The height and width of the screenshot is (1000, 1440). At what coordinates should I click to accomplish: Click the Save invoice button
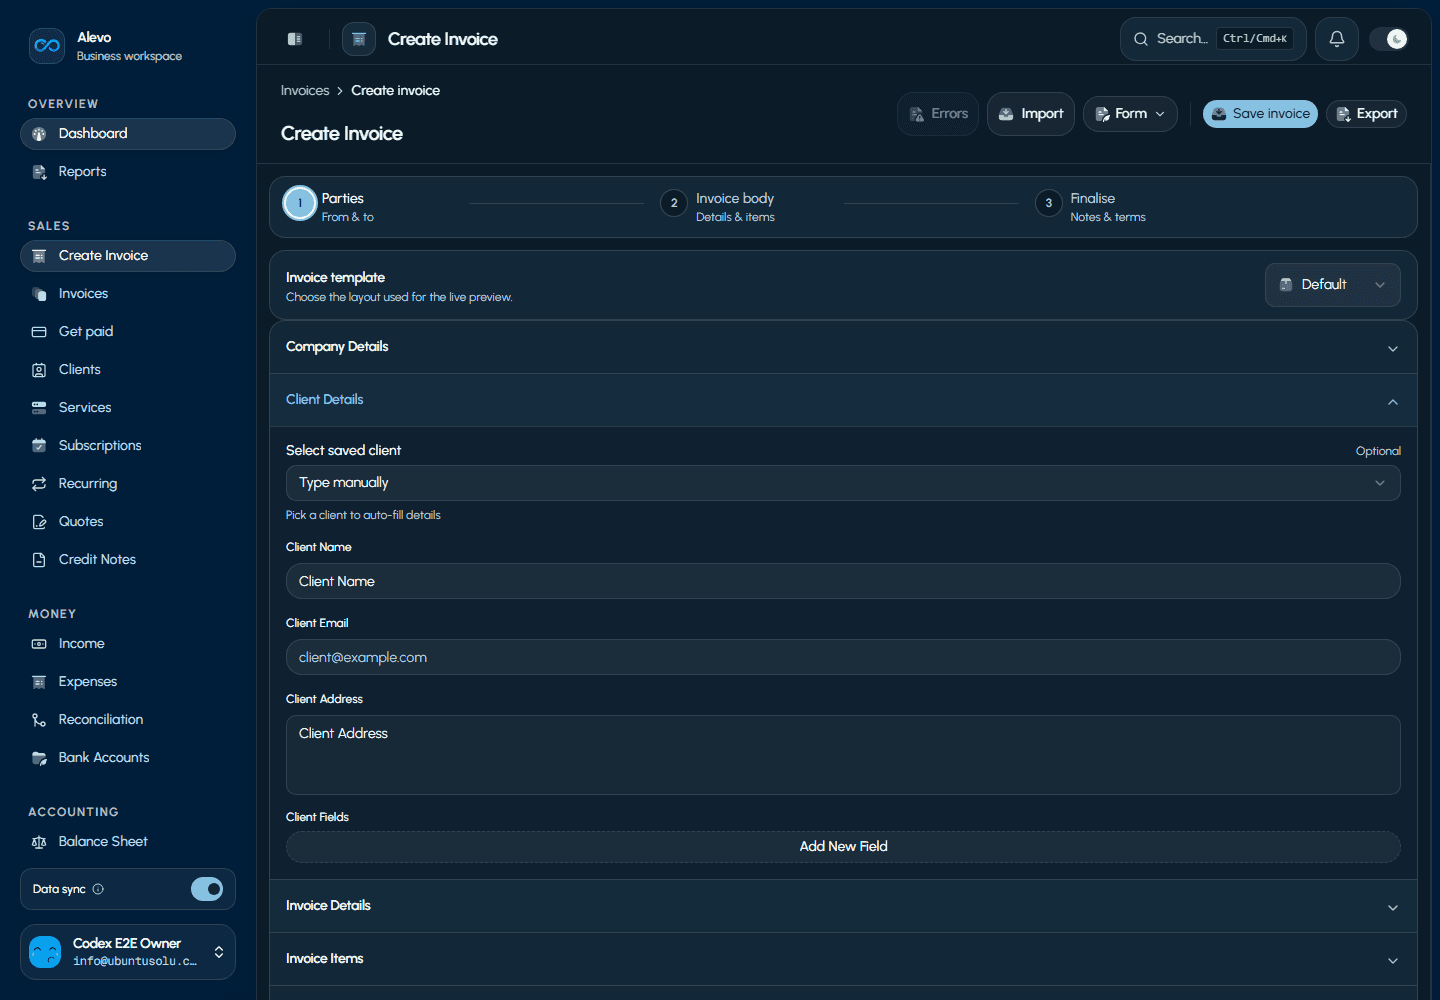coord(1260,114)
